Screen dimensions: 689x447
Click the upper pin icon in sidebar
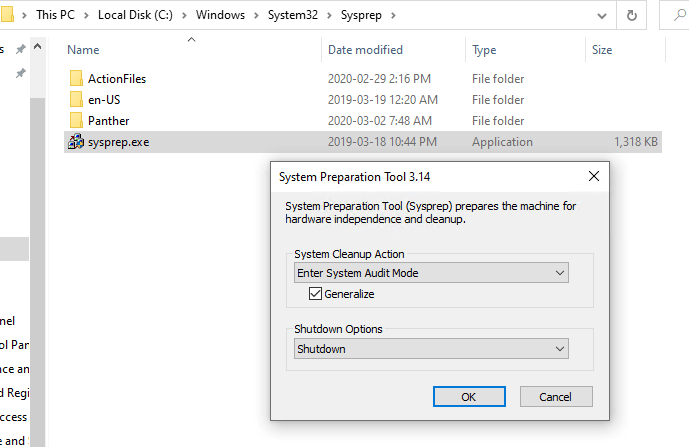(20, 50)
